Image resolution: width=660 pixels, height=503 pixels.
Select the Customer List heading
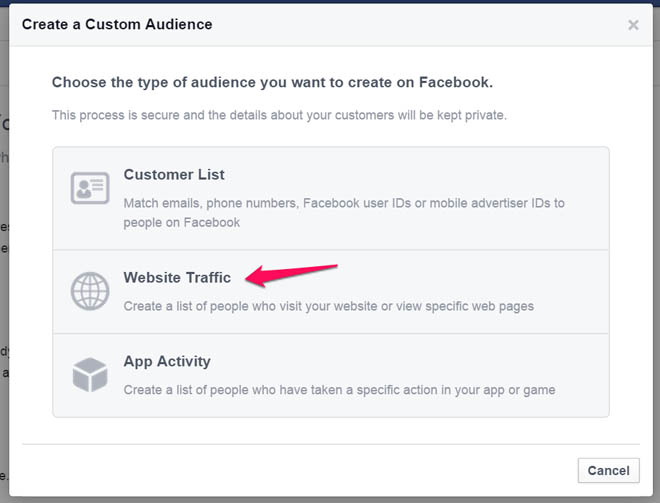tap(174, 175)
